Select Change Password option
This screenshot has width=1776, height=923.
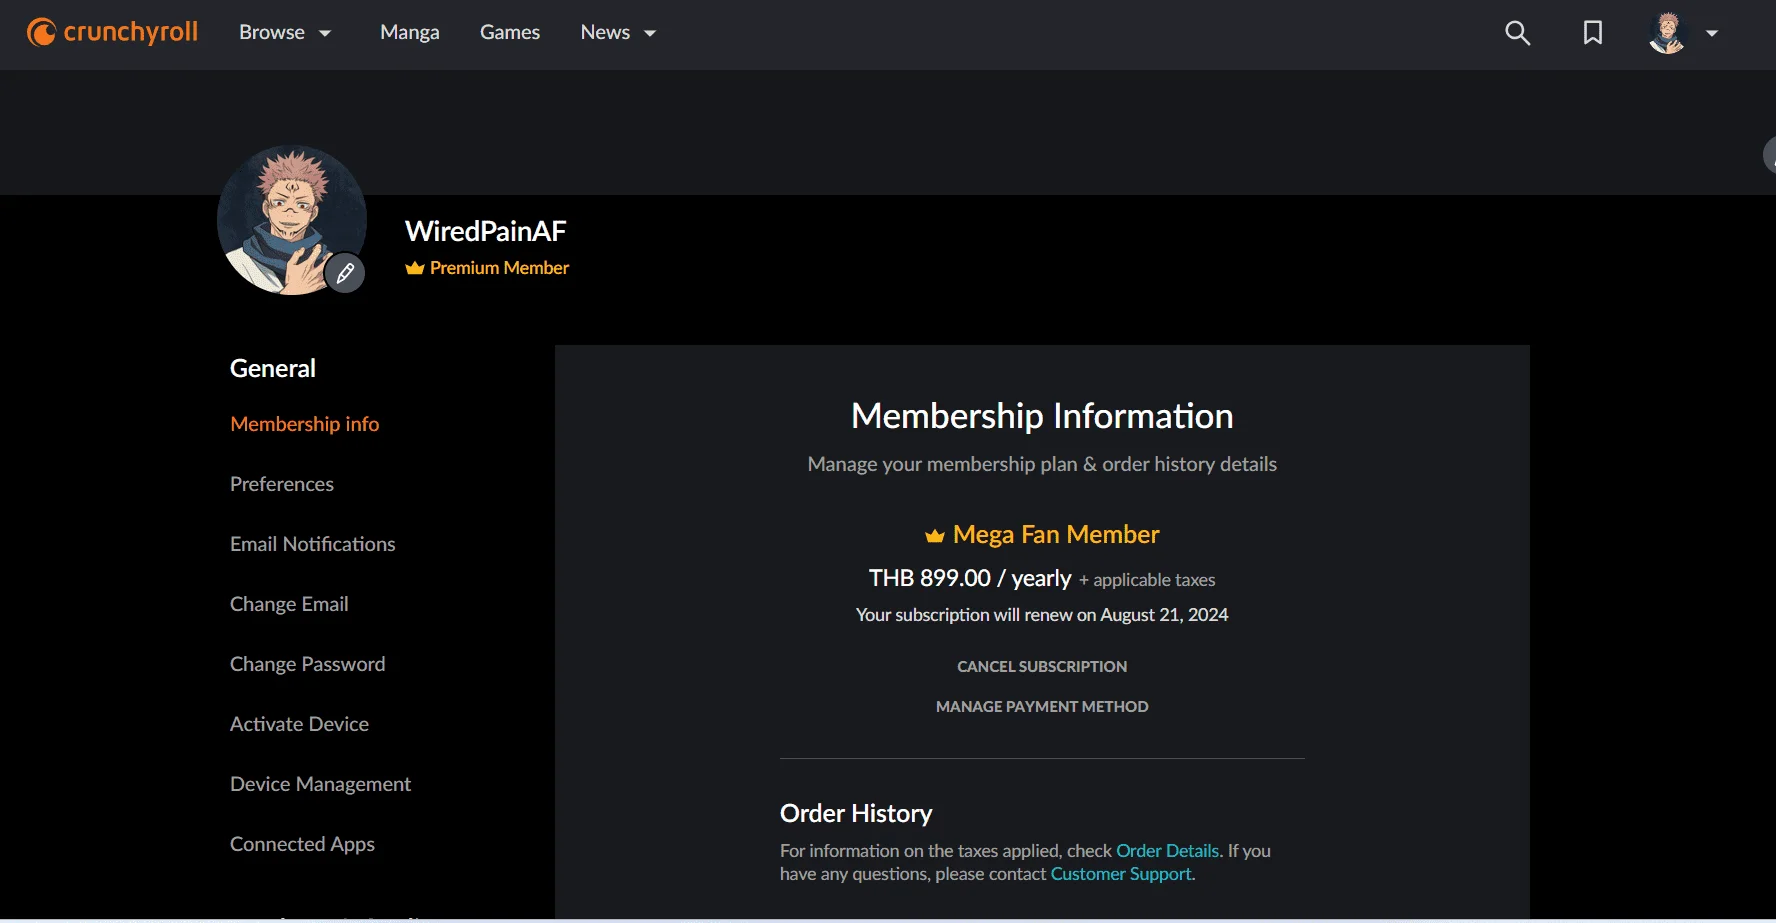pyautogui.click(x=308, y=664)
